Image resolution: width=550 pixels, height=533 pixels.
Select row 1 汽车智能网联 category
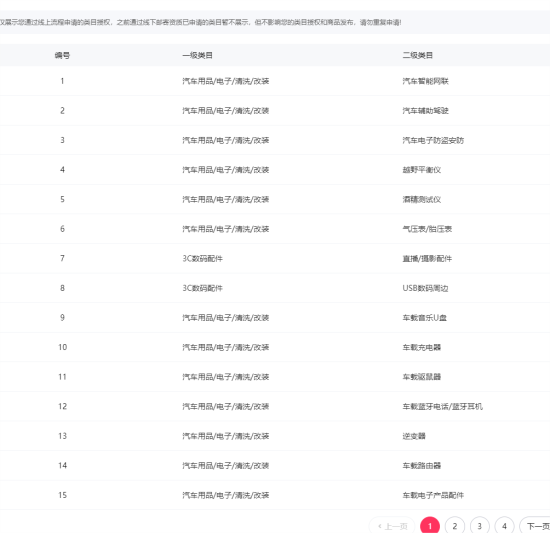[275, 81]
